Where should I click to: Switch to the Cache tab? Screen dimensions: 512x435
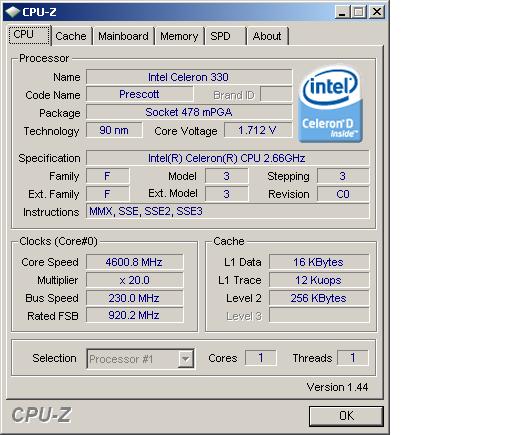[71, 36]
